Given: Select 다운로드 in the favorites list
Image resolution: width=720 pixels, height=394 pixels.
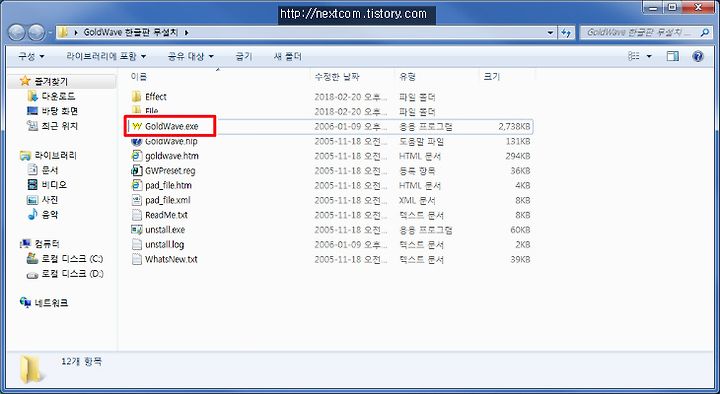Looking at the screenshot, I should click(x=57, y=96).
